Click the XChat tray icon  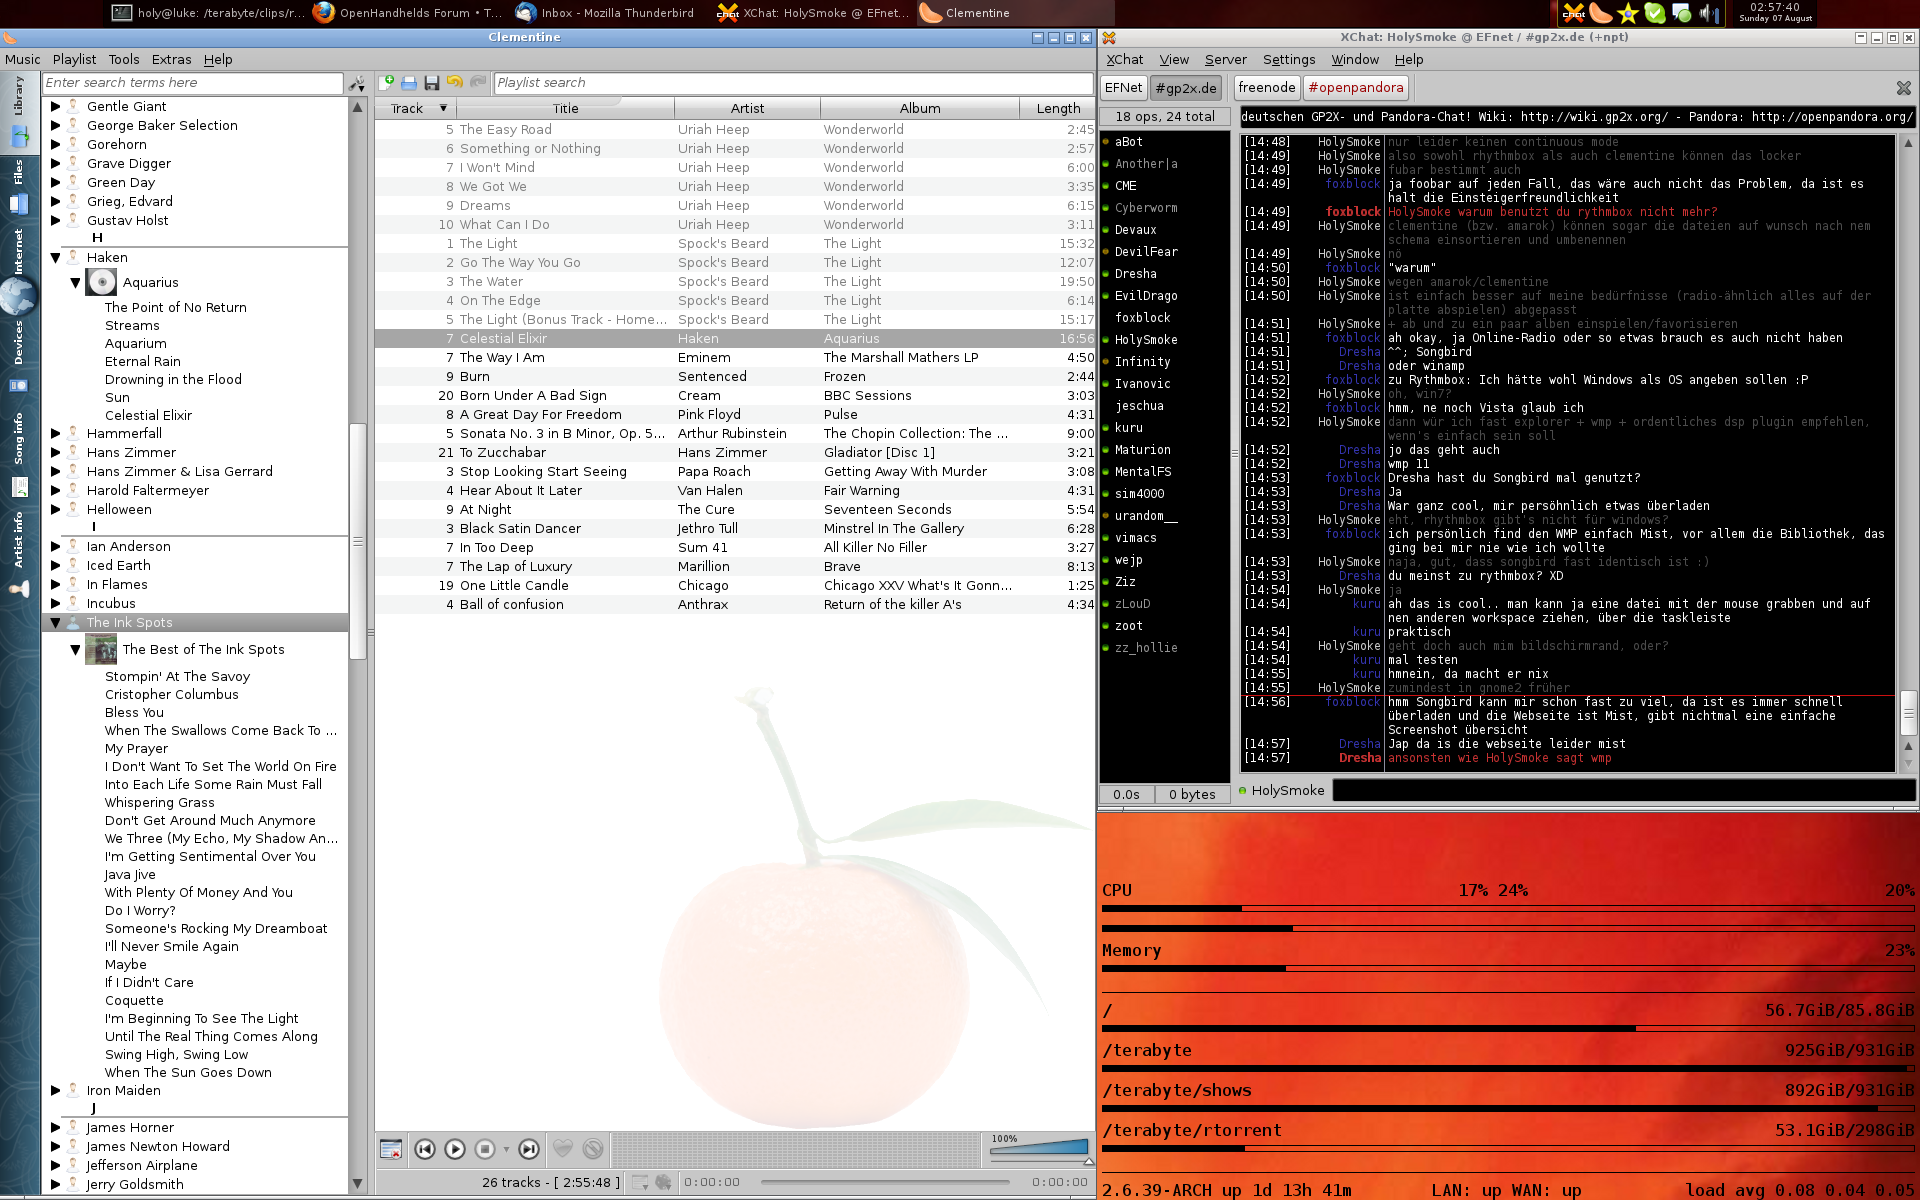point(1574,13)
